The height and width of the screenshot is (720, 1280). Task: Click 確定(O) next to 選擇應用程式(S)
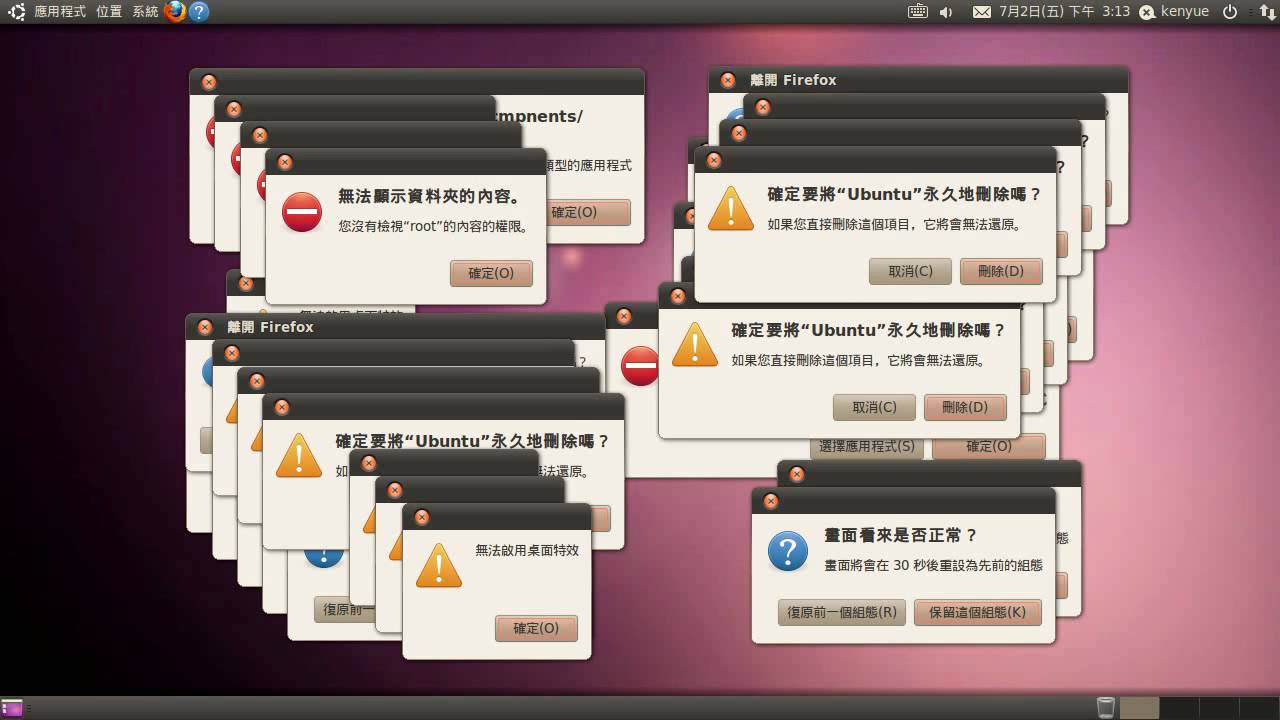coord(989,447)
